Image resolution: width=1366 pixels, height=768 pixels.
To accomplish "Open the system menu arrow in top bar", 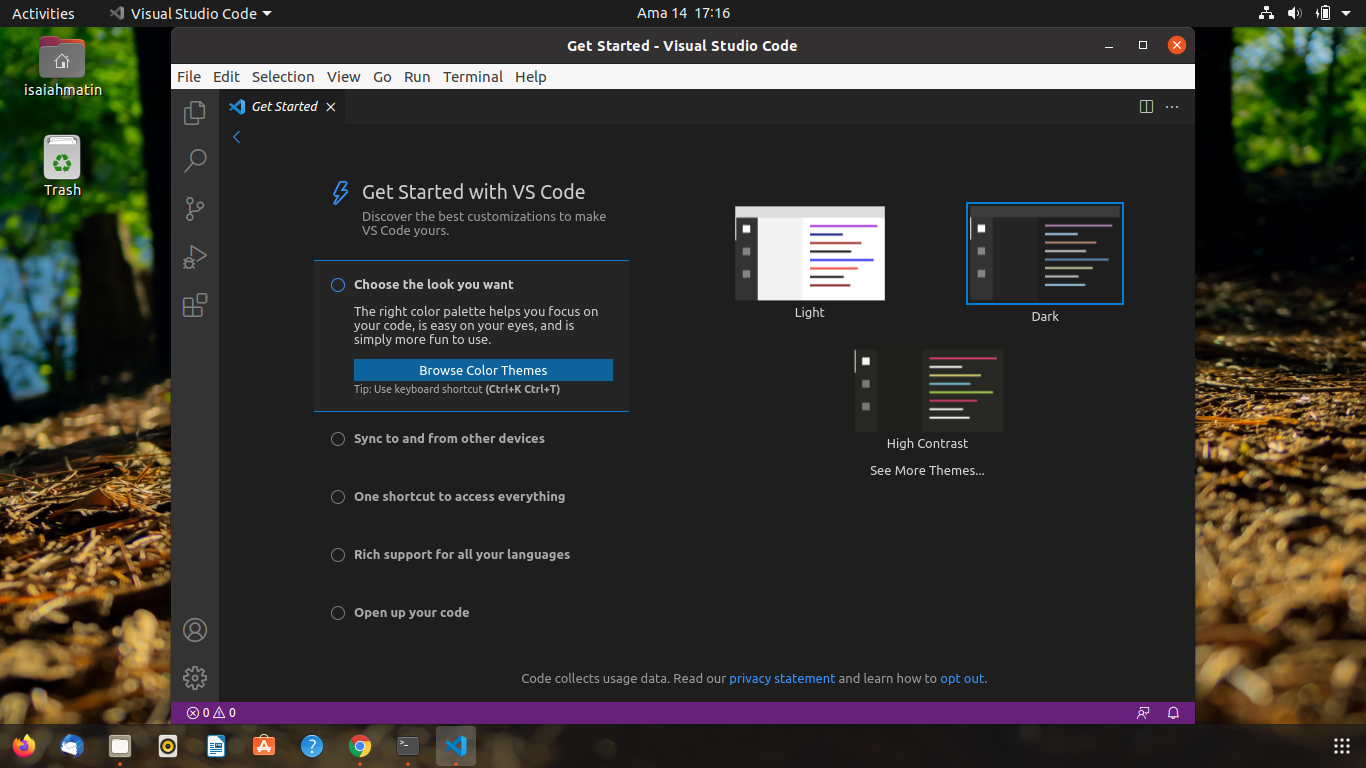I will click(1348, 14).
